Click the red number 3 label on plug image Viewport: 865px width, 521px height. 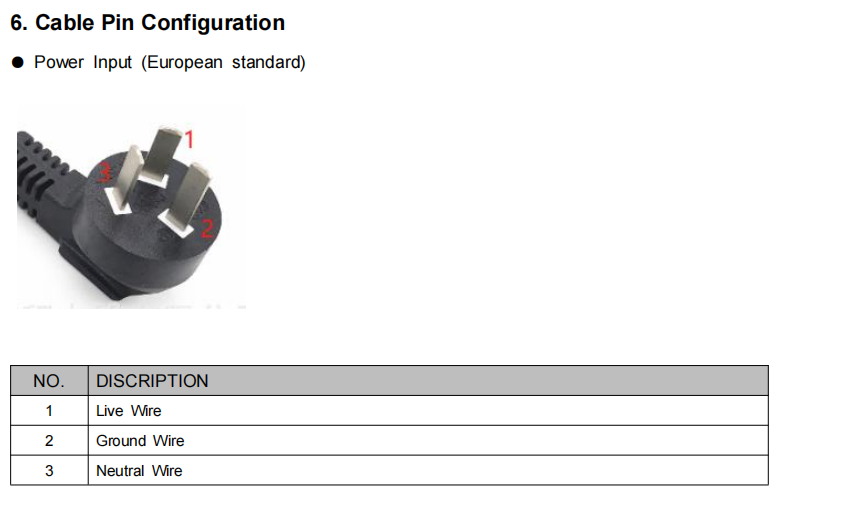[x=103, y=174]
